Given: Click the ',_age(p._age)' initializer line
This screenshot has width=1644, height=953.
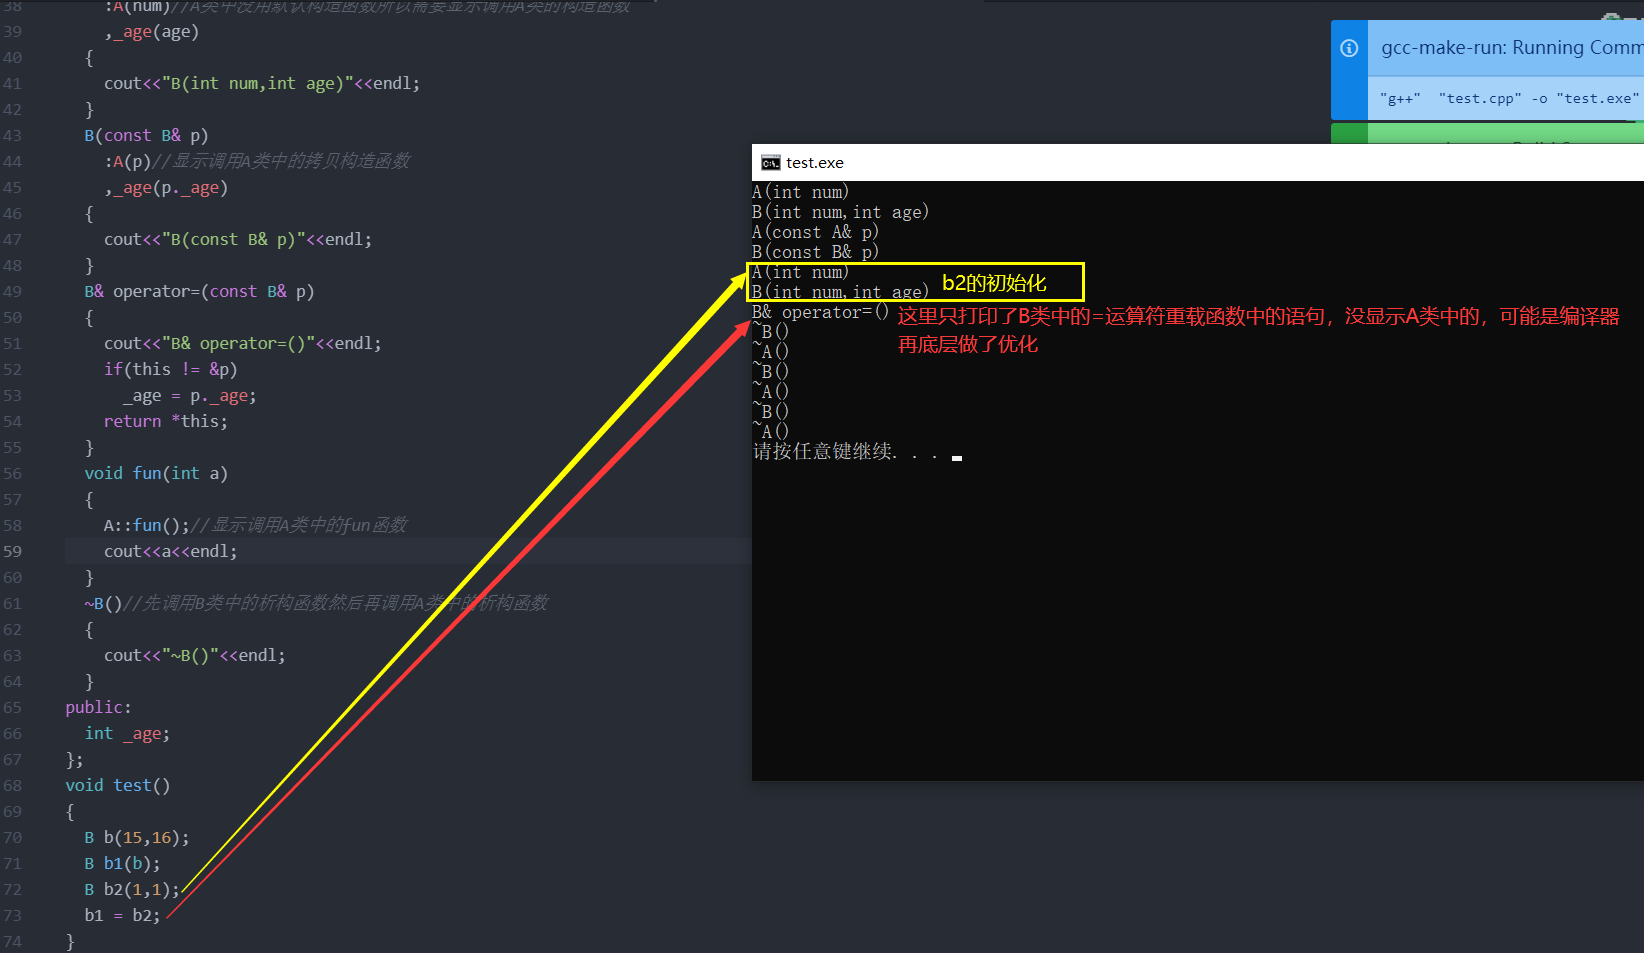Looking at the screenshot, I should point(166,187).
